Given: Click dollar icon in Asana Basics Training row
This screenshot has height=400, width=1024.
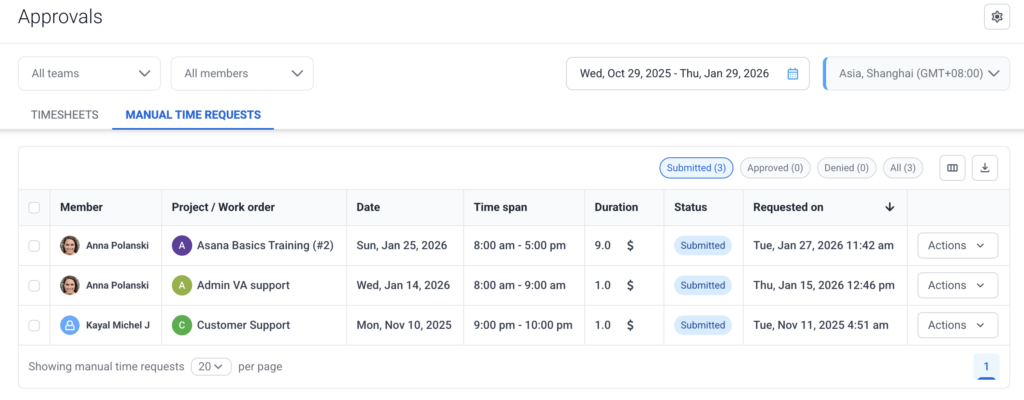Looking at the screenshot, I should [x=630, y=245].
